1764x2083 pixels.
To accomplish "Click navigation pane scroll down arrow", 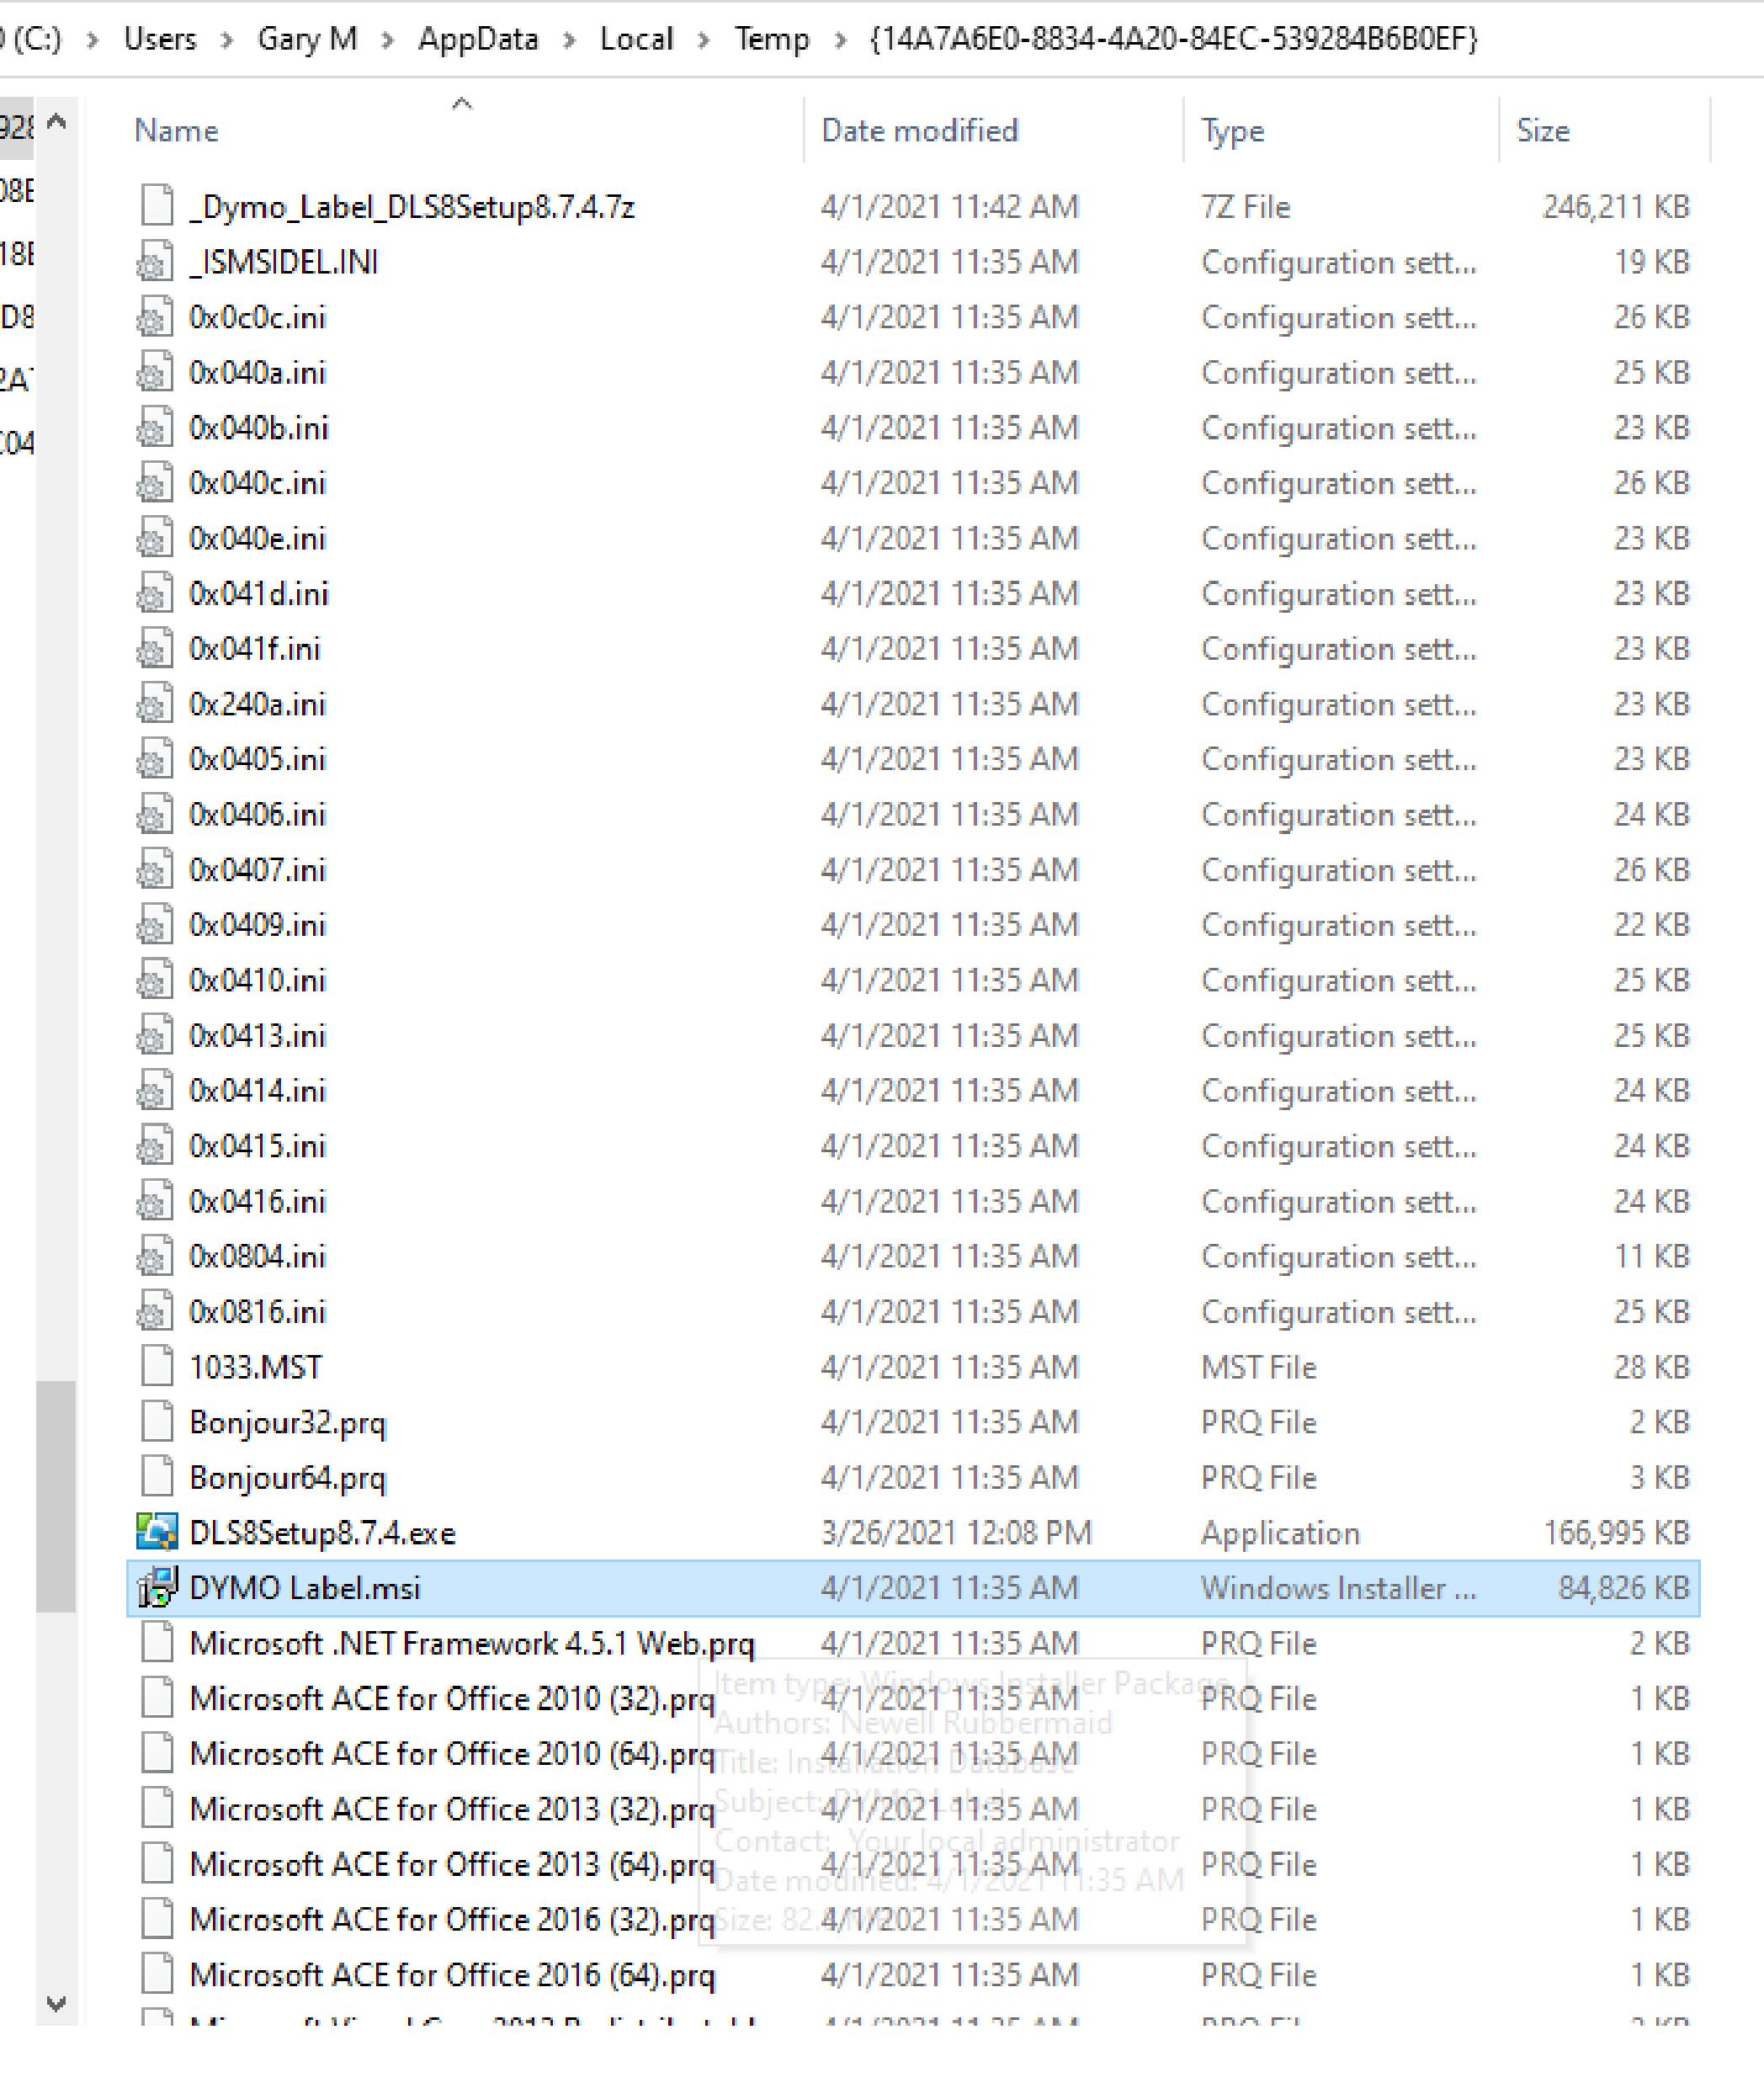I will click(57, 2003).
